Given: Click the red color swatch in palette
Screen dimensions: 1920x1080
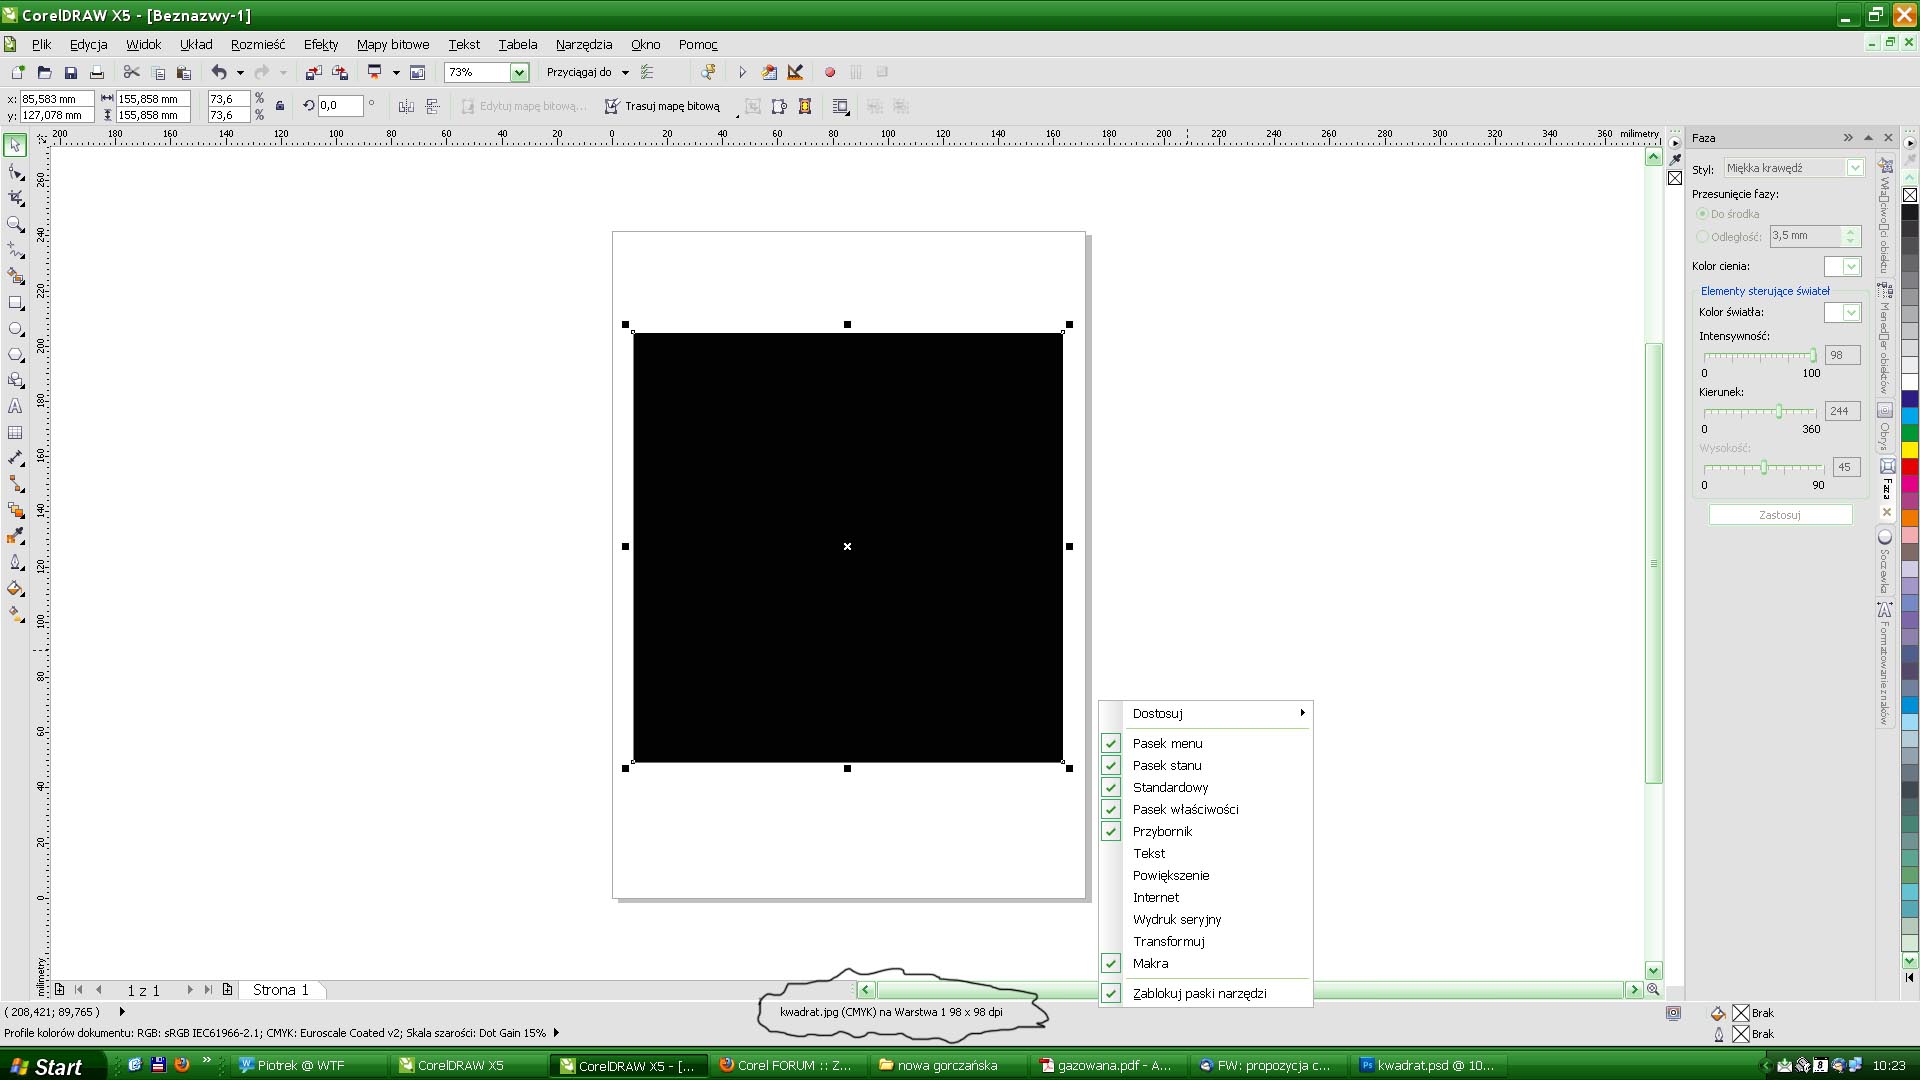Looking at the screenshot, I should pyautogui.click(x=1909, y=467).
